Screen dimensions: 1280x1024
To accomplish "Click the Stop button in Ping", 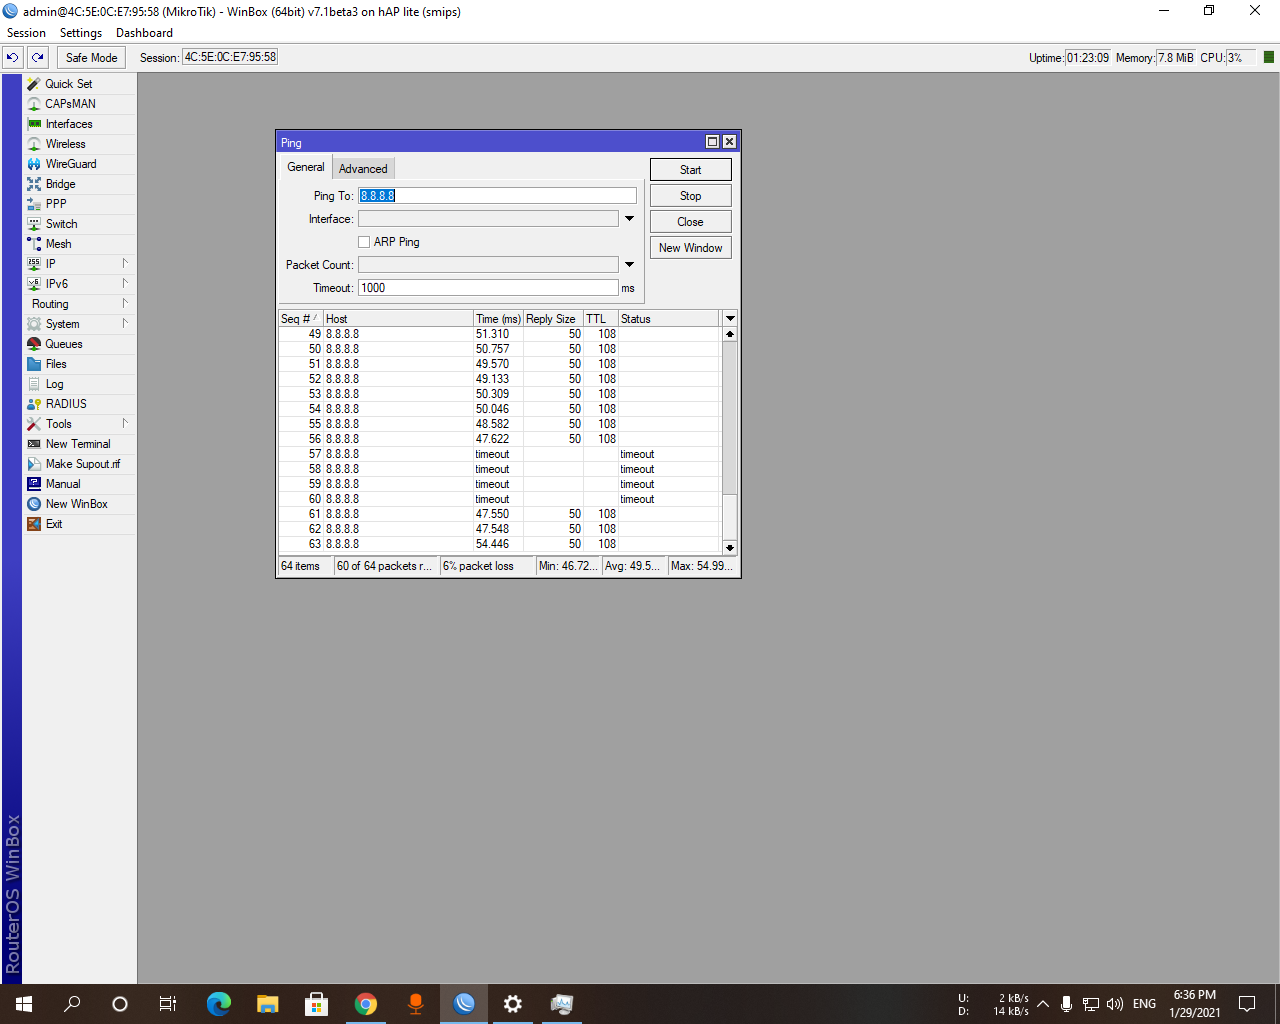I will [690, 195].
